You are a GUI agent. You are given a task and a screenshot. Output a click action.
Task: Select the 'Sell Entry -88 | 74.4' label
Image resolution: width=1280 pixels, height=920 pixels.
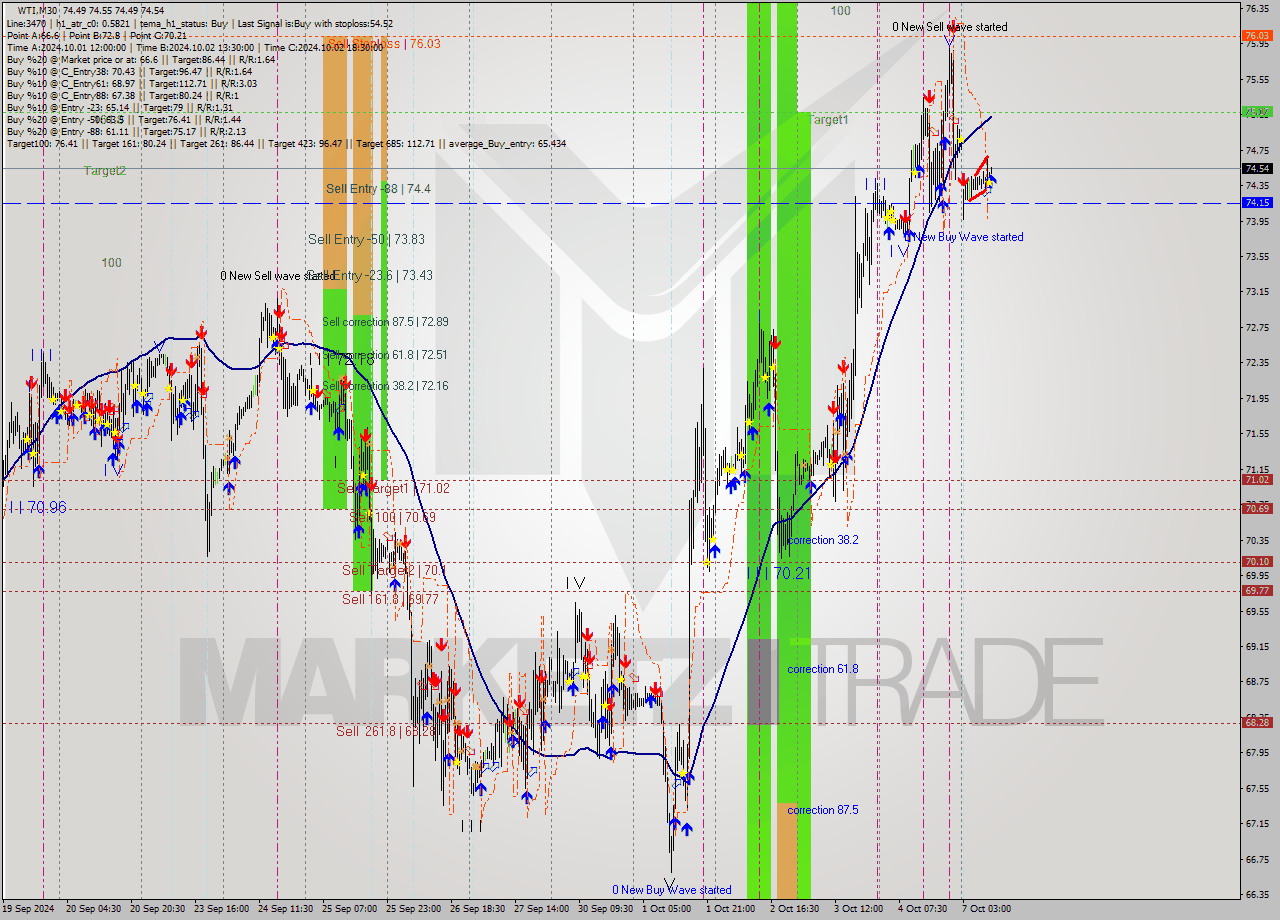(378, 188)
